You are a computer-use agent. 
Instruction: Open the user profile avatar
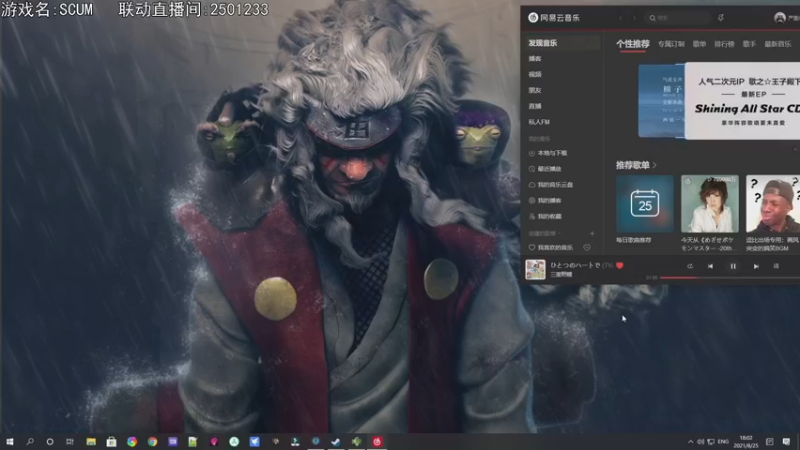(x=780, y=18)
